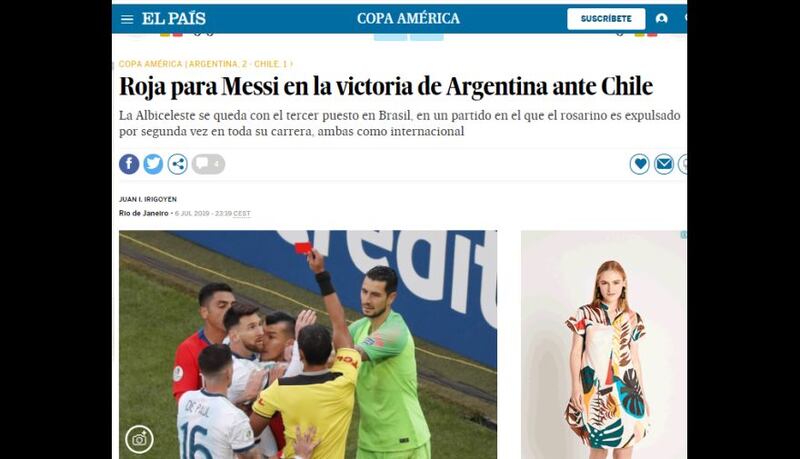Save the article with the heart icon
Viewport: 800px width, 459px height.
coord(639,164)
